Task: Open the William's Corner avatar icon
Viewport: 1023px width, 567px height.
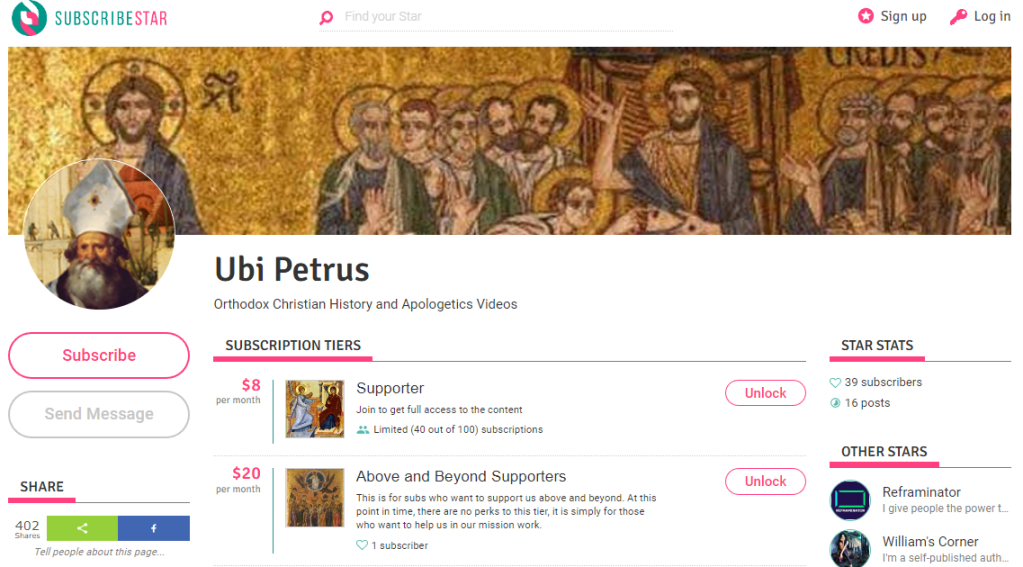Action: pos(850,549)
